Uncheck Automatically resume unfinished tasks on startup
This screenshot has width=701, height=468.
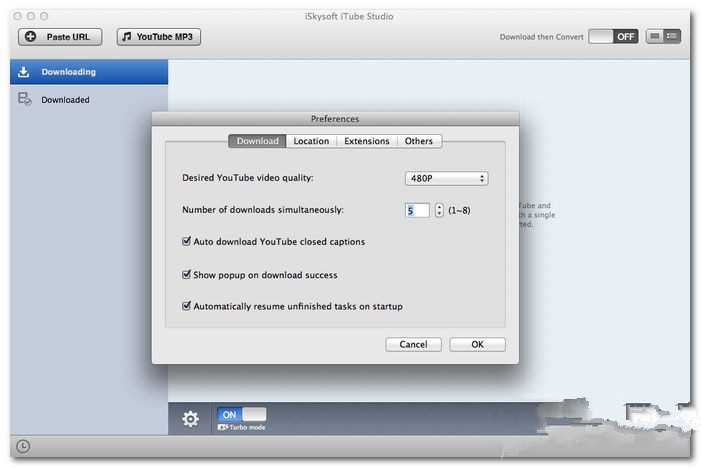[186, 306]
